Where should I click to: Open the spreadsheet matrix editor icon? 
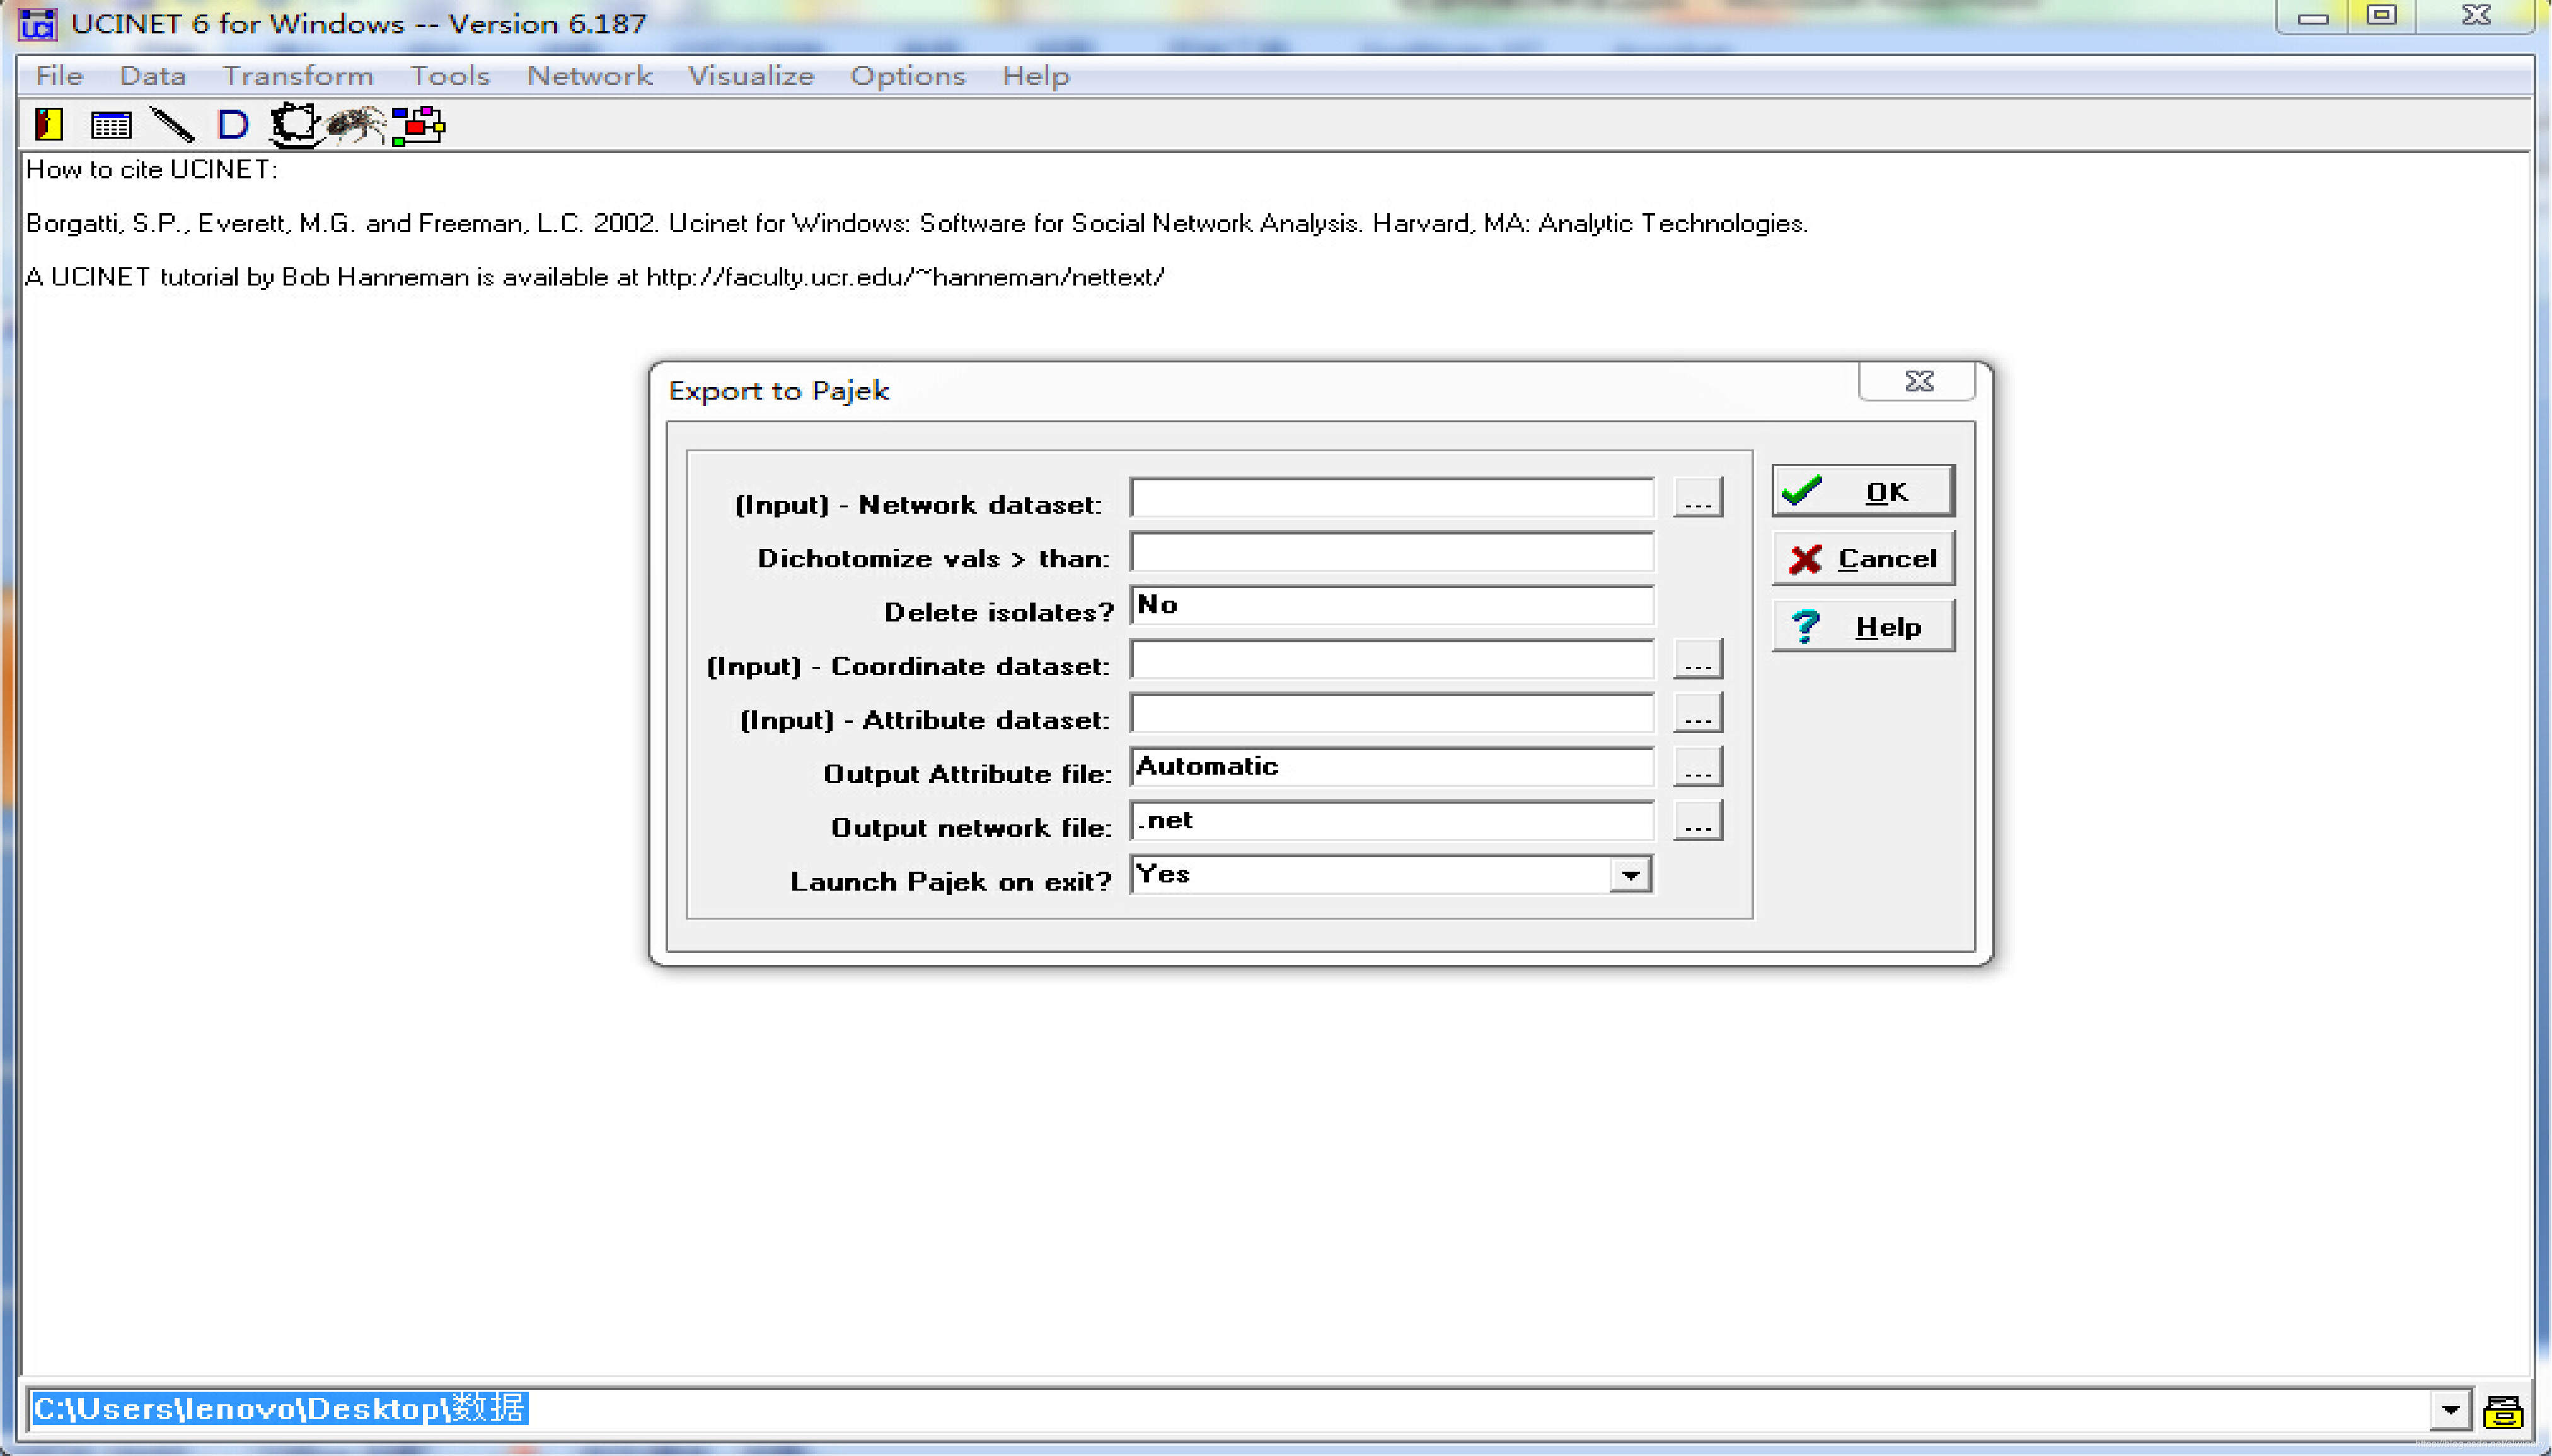pos(110,125)
